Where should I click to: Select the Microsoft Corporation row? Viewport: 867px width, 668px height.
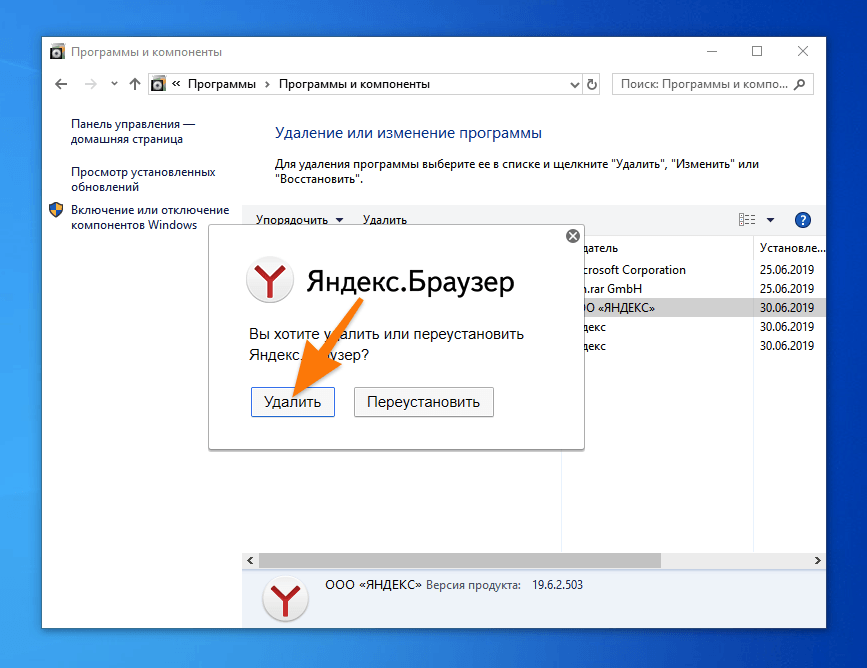704,269
